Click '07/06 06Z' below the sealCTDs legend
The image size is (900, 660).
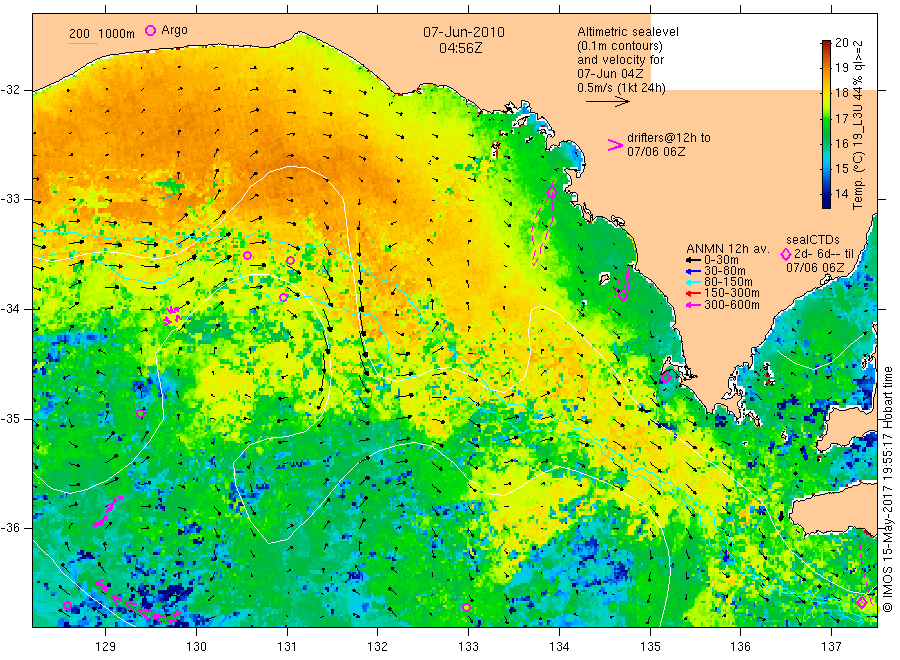tap(815, 267)
